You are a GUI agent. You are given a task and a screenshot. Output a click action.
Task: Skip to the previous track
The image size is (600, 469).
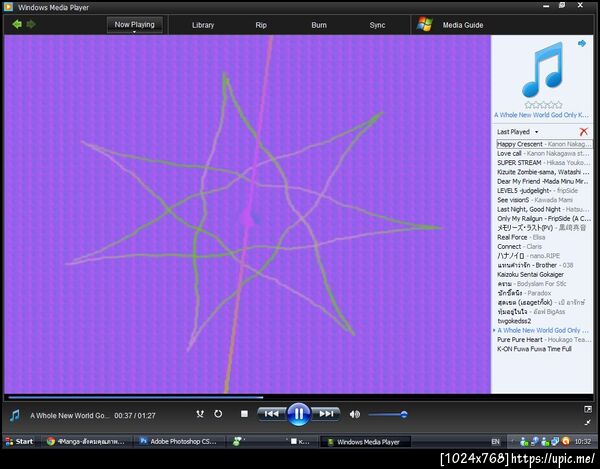pyautogui.click(x=272, y=414)
